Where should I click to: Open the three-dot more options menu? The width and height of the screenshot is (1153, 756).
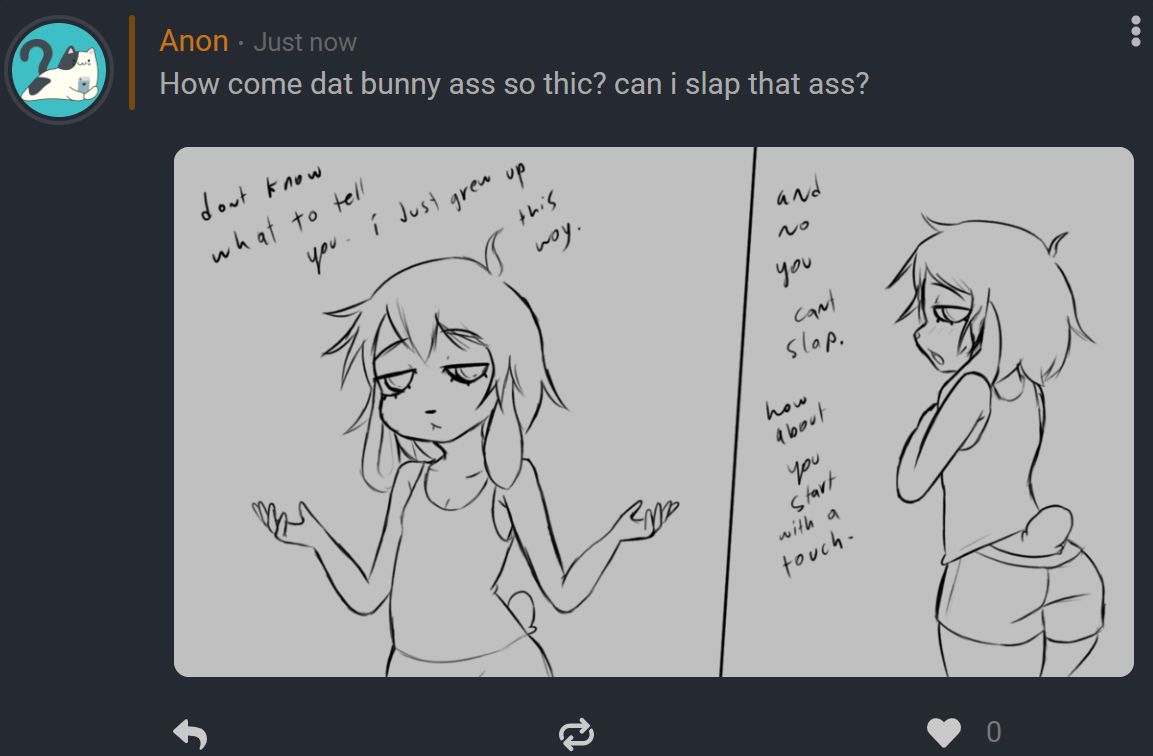pos(1135,32)
